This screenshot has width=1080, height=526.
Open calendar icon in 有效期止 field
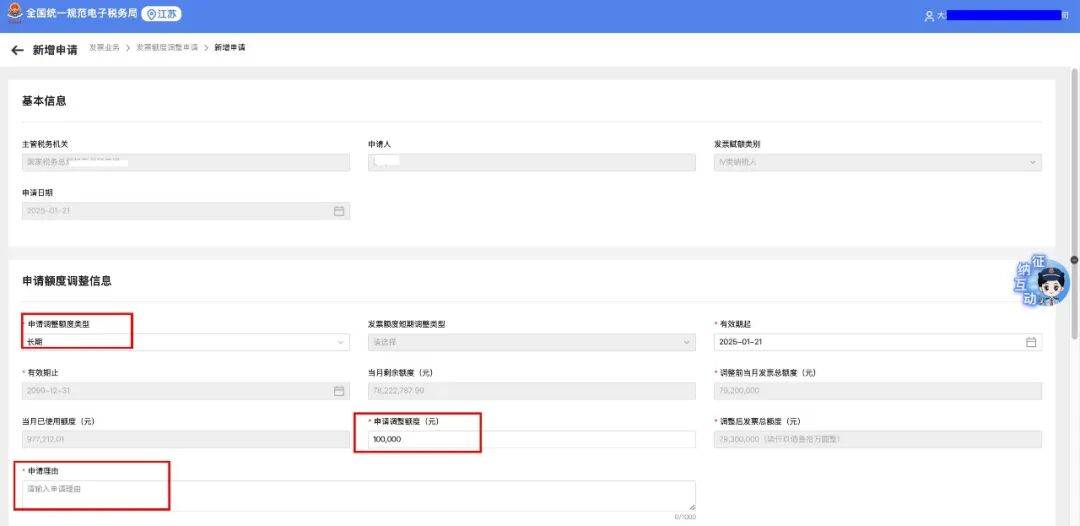[x=339, y=390]
